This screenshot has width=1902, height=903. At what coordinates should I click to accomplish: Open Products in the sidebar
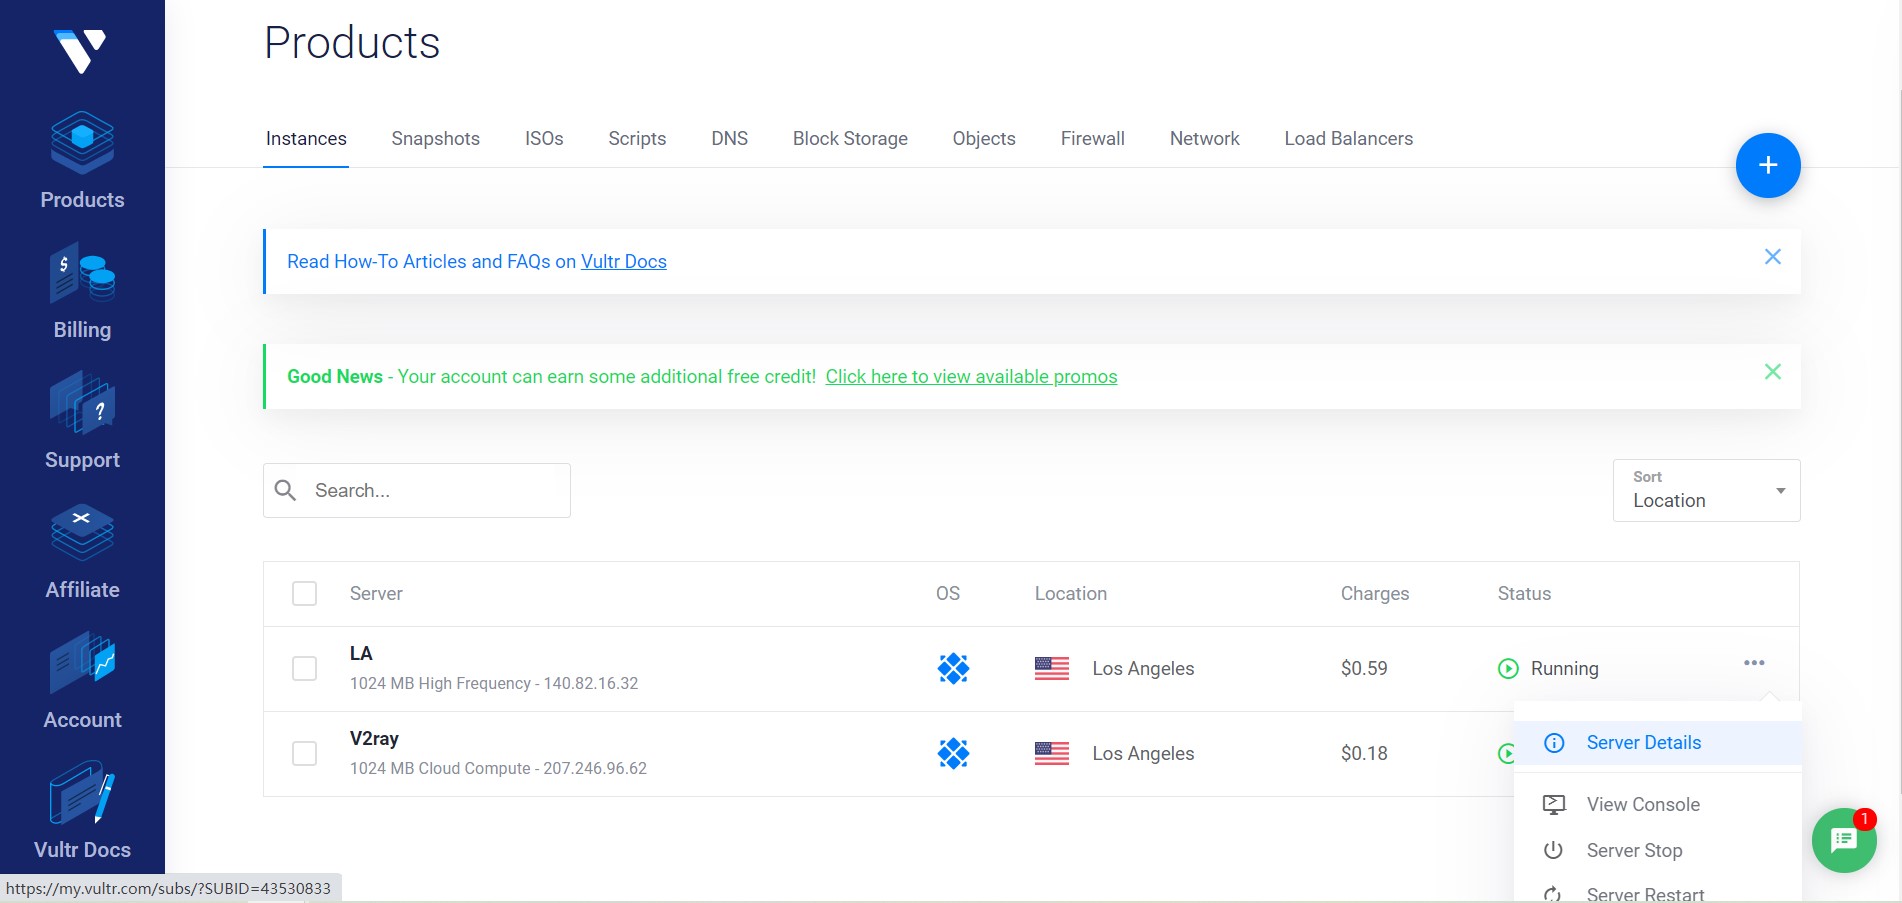tap(82, 161)
